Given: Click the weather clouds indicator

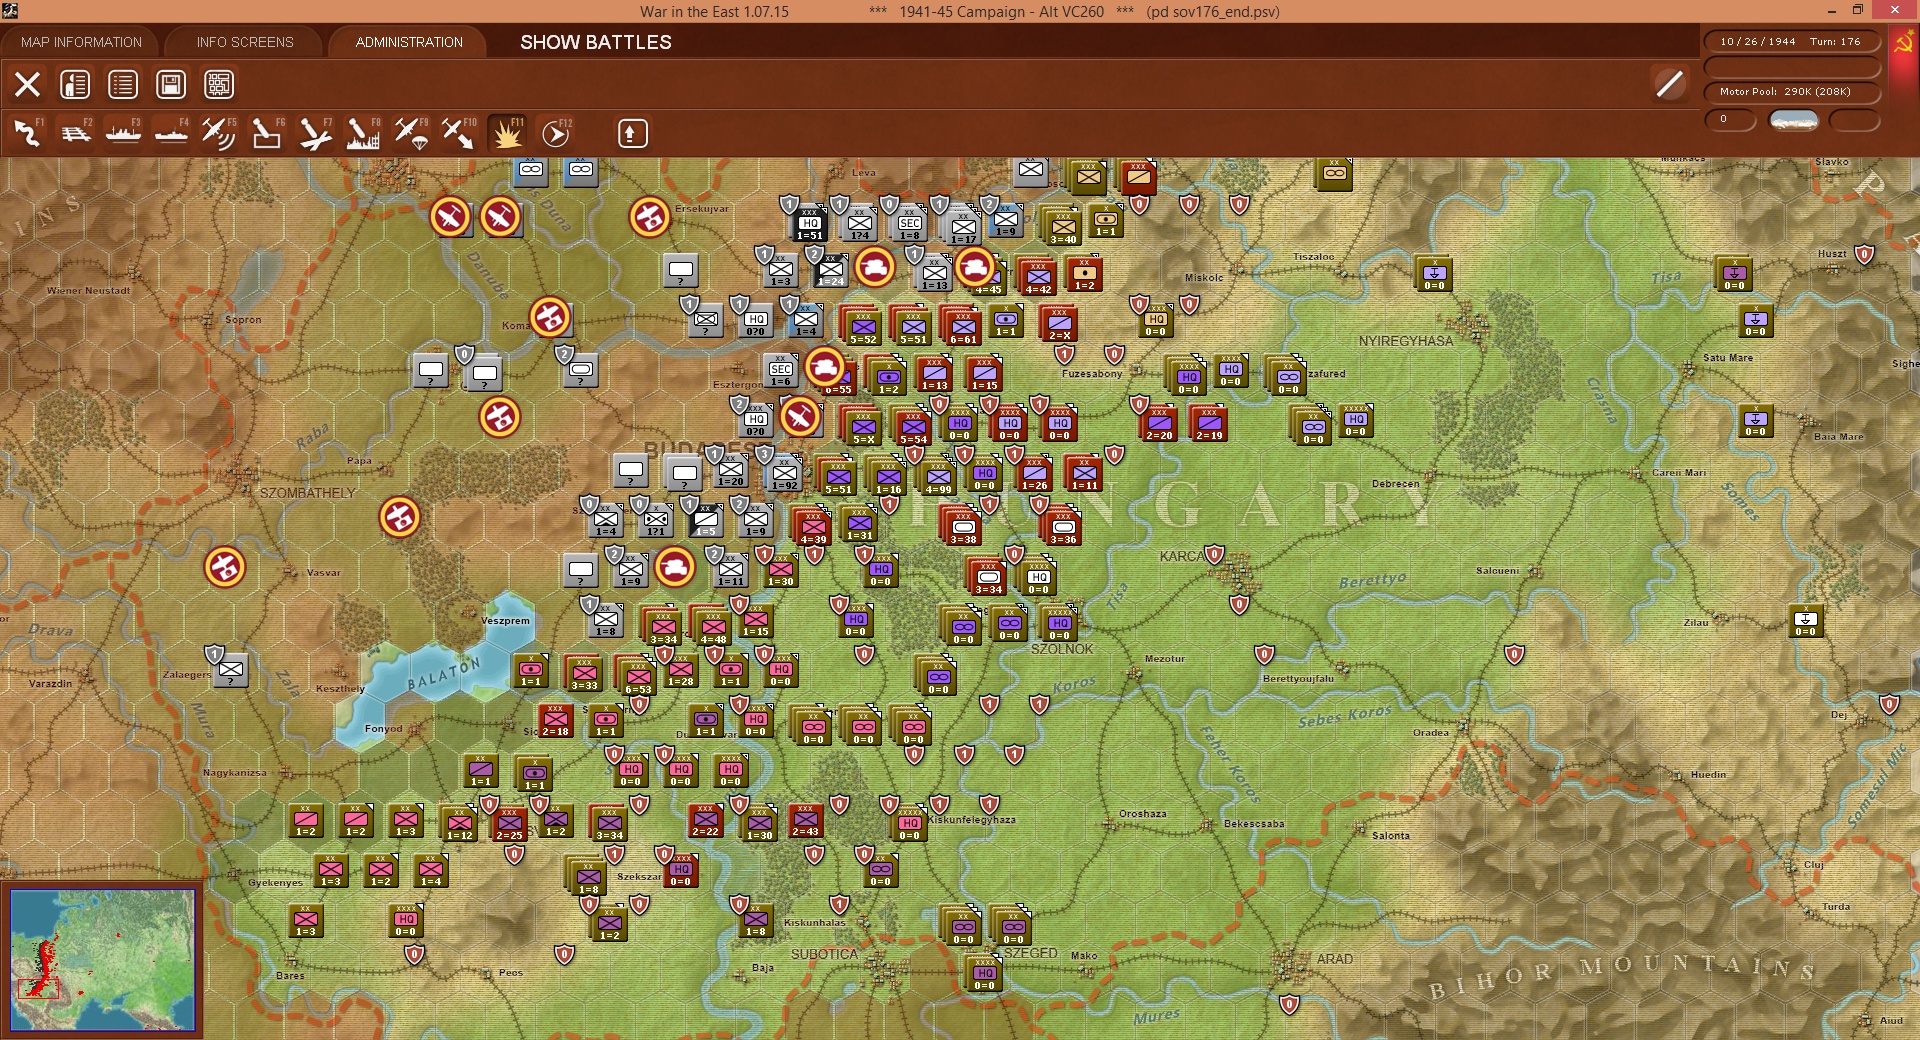Looking at the screenshot, I should click(1794, 120).
